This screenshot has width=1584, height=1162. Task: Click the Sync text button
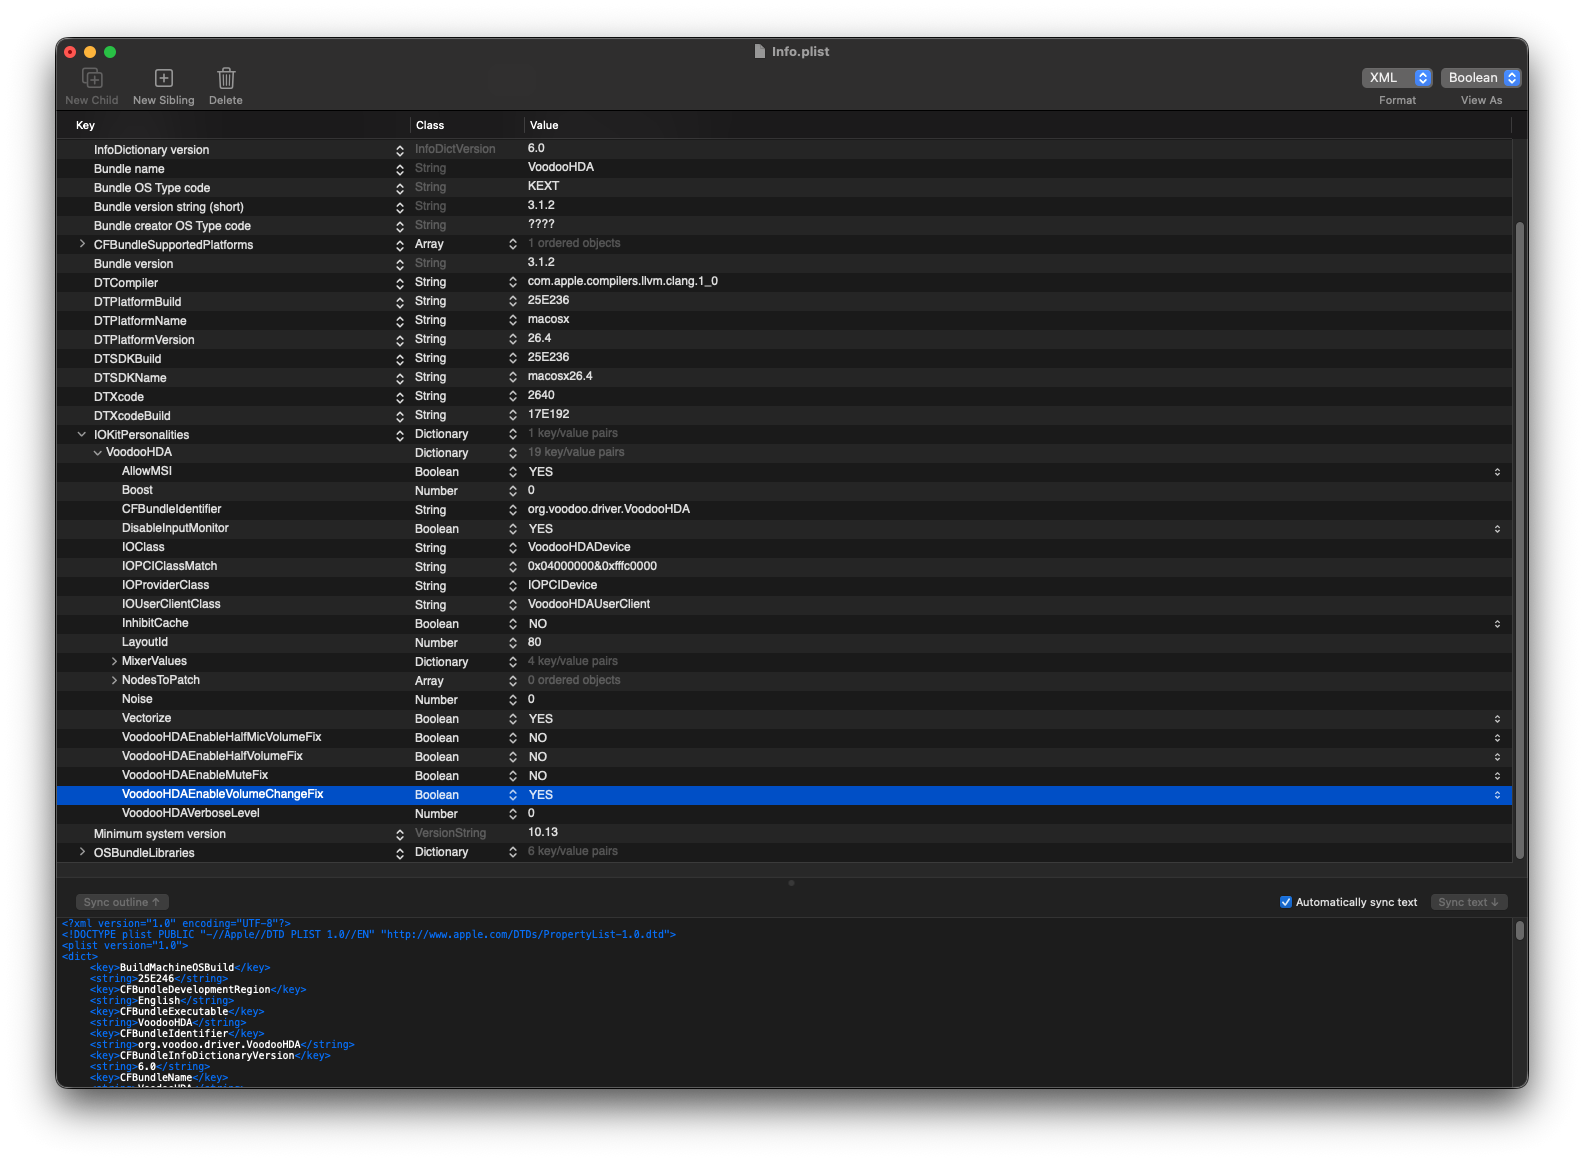click(1468, 902)
